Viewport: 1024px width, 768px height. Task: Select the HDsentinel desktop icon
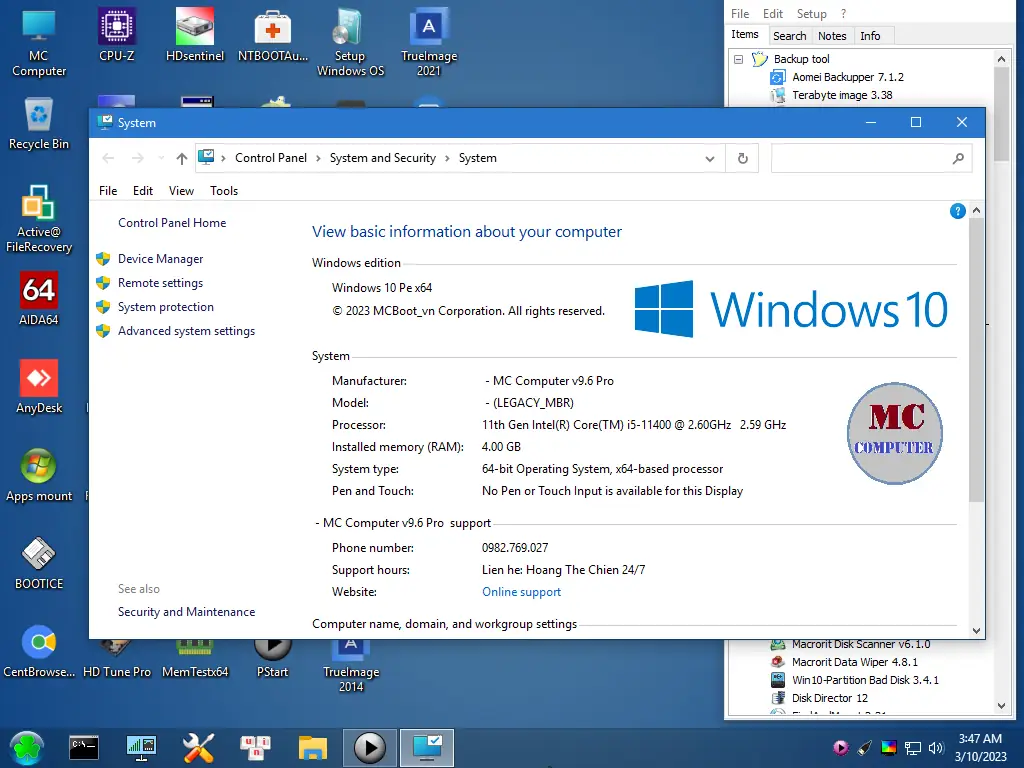195,35
